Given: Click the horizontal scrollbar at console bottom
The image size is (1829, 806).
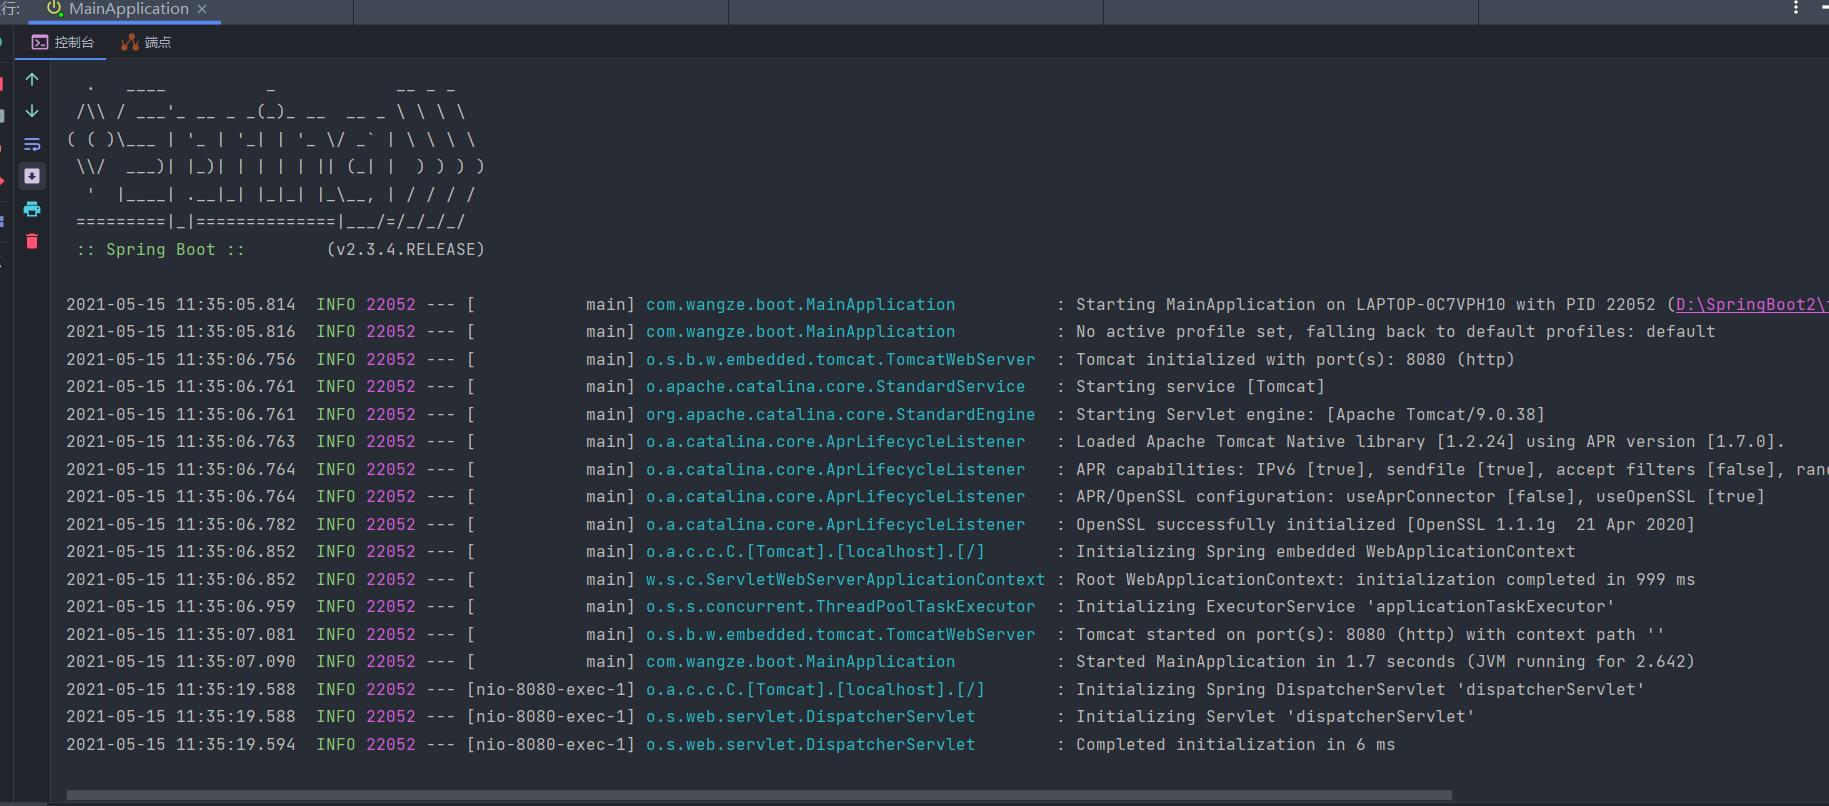Looking at the screenshot, I should click(x=759, y=796).
